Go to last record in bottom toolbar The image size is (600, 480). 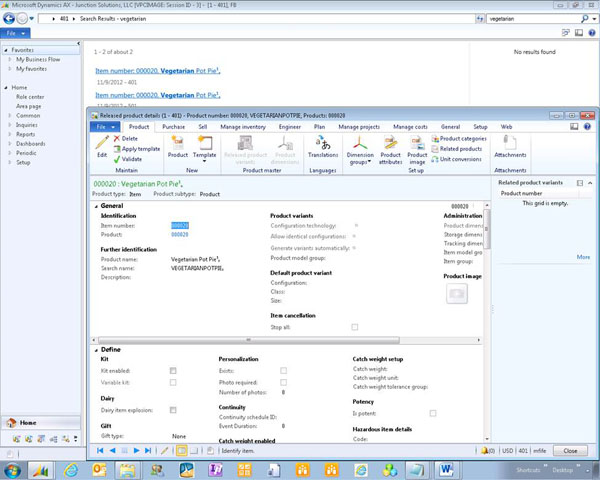tap(148, 451)
